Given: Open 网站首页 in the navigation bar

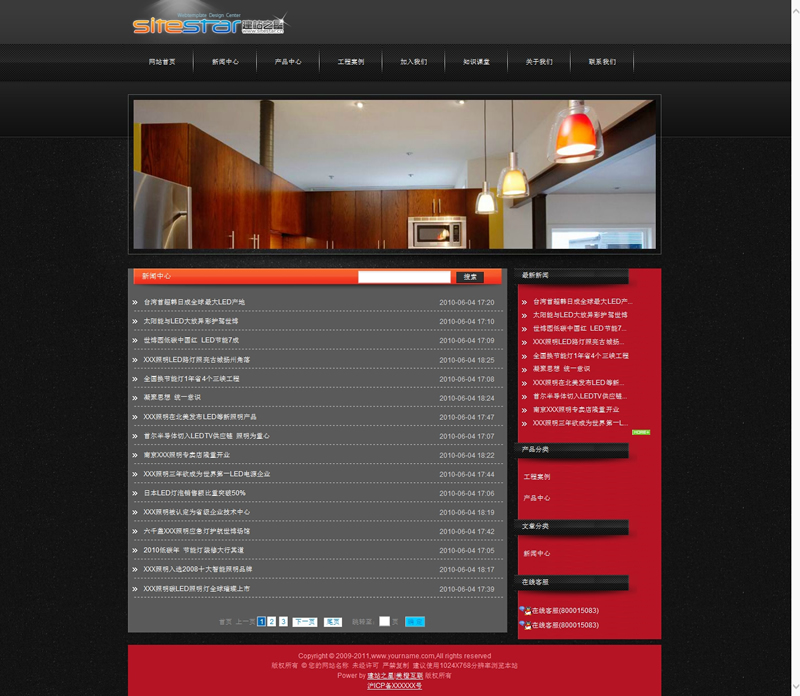Looking at the screenshot, I should (x=162, y=62).
